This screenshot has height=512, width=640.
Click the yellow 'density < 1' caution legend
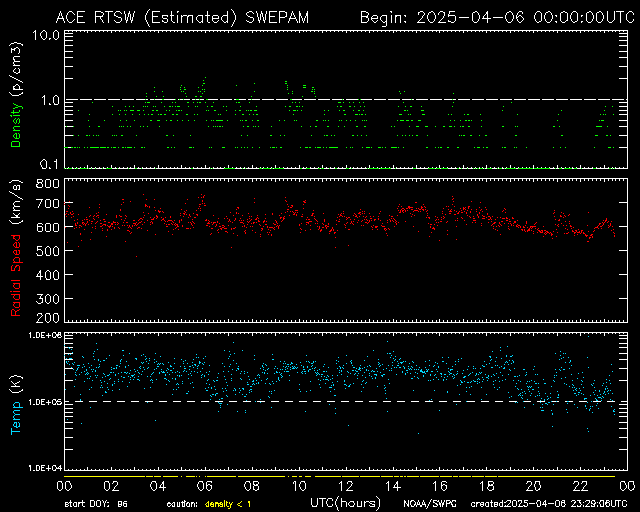point(228,504)
